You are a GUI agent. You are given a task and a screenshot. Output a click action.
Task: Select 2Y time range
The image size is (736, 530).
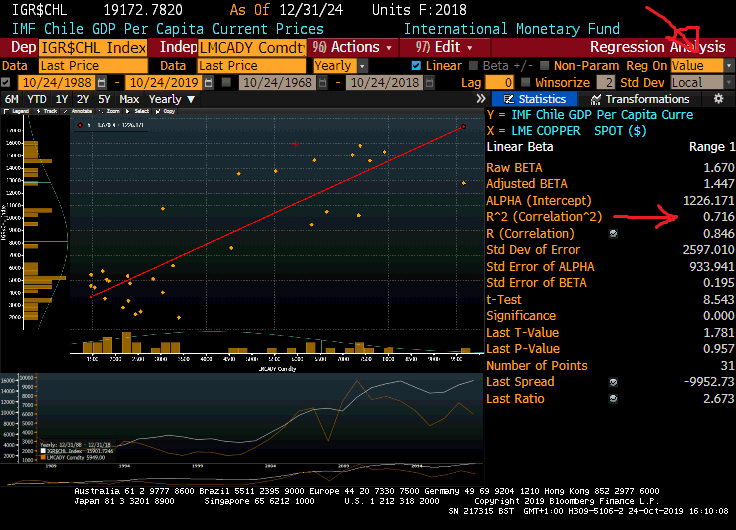83,100
